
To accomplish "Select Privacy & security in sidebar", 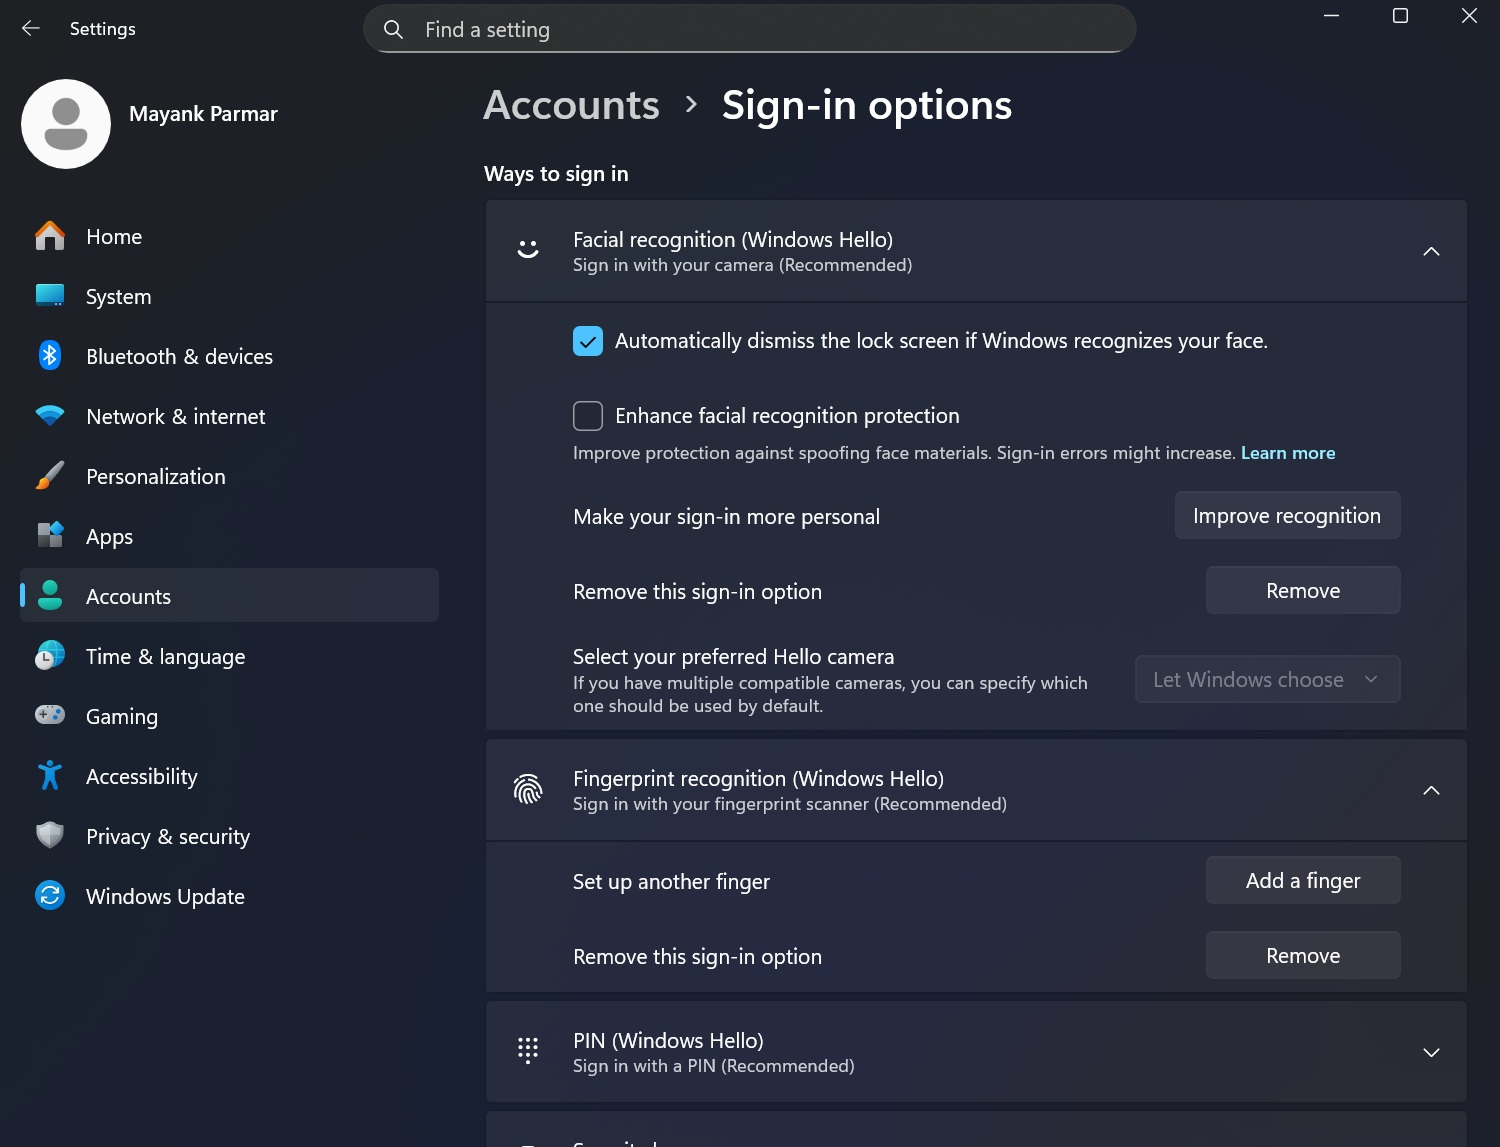I will tap(49, 836).
